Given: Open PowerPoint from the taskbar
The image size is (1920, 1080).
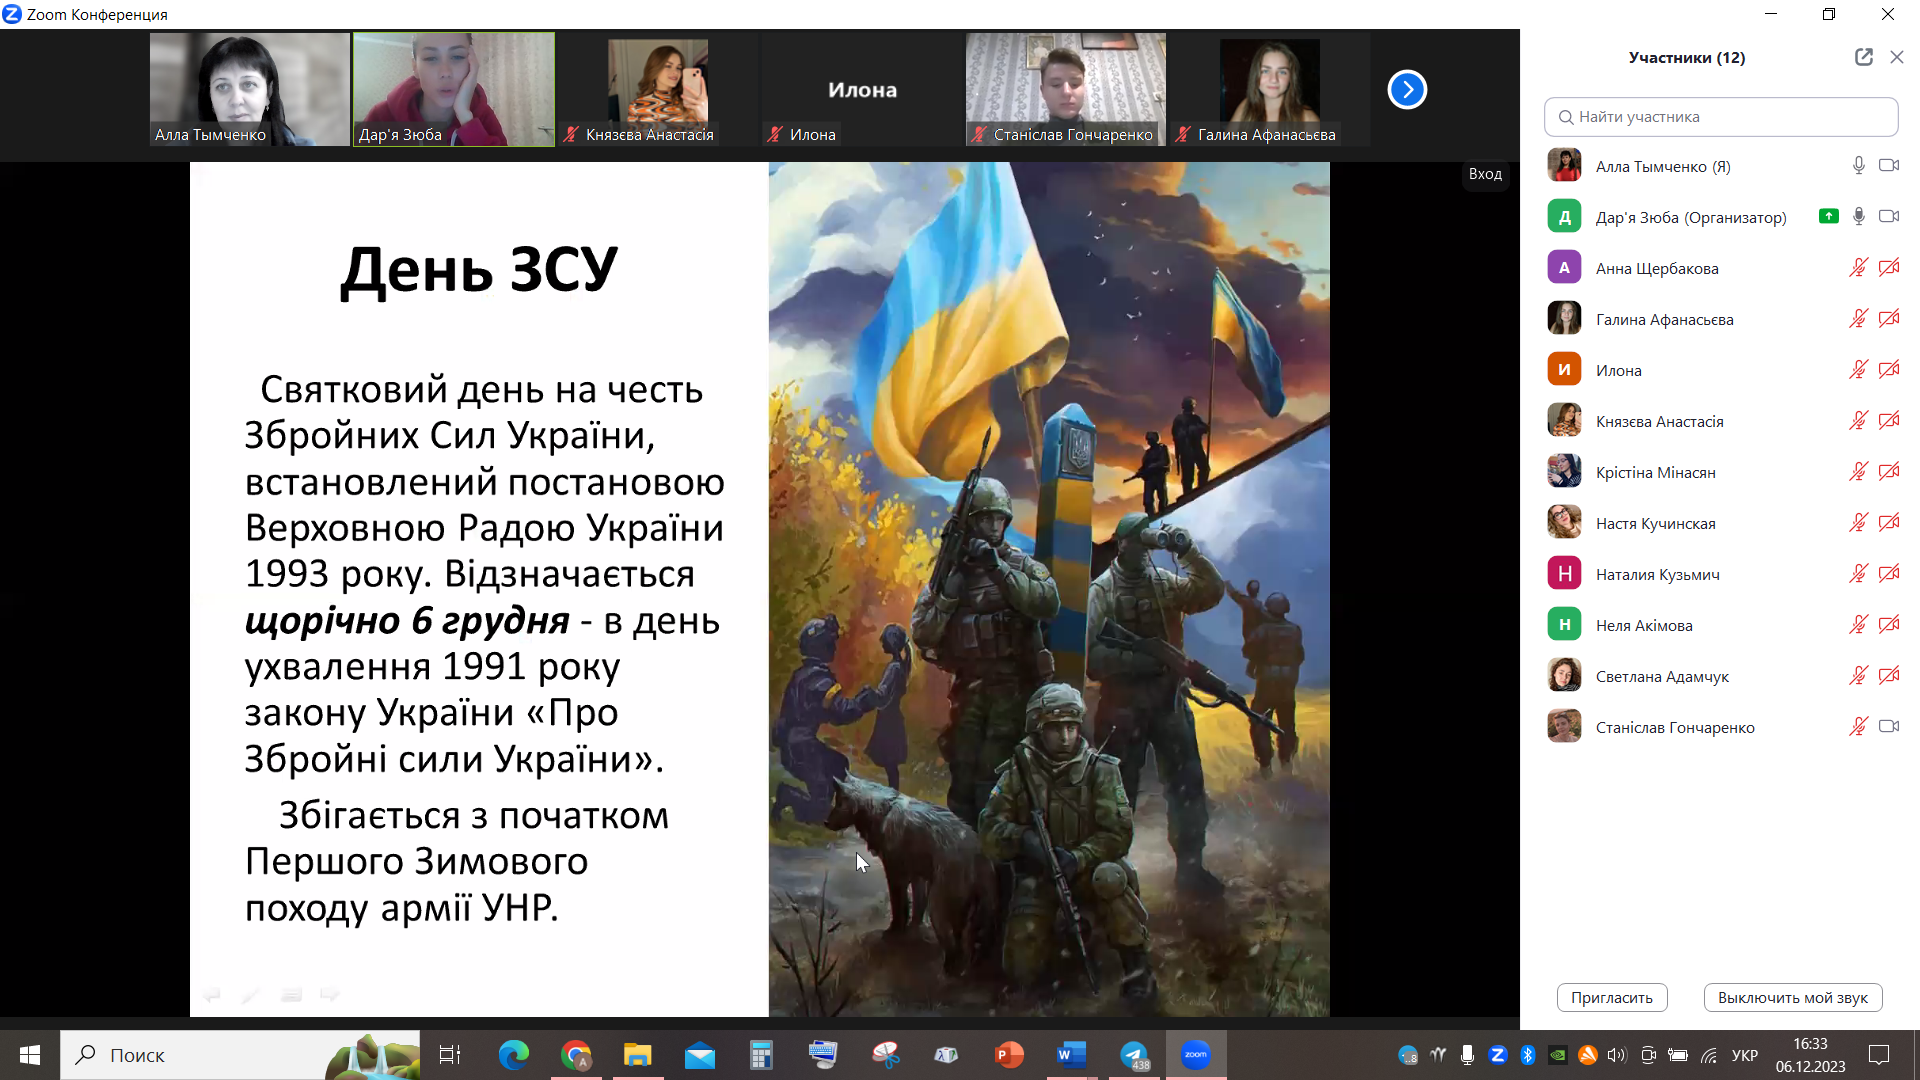Looking at the screenshot, I should tap(1009, 1055).
